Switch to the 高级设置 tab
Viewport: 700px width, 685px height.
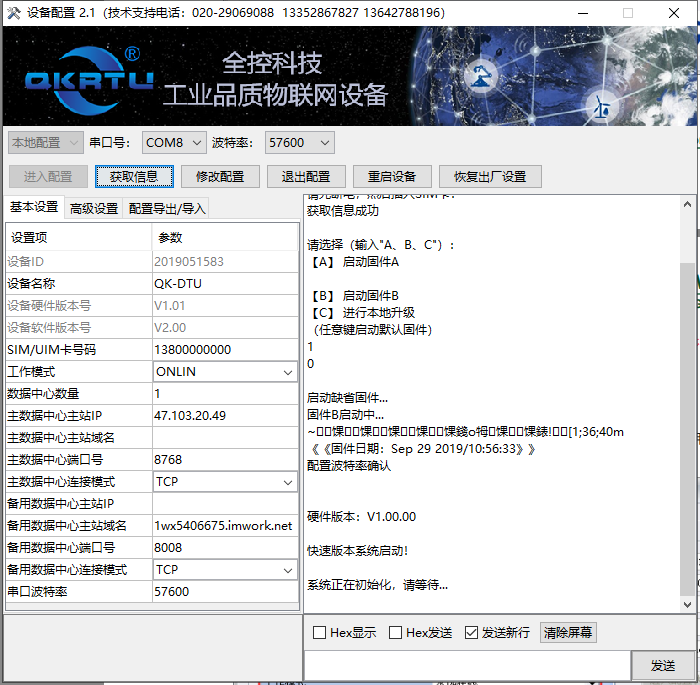click(x=94, y=209)
